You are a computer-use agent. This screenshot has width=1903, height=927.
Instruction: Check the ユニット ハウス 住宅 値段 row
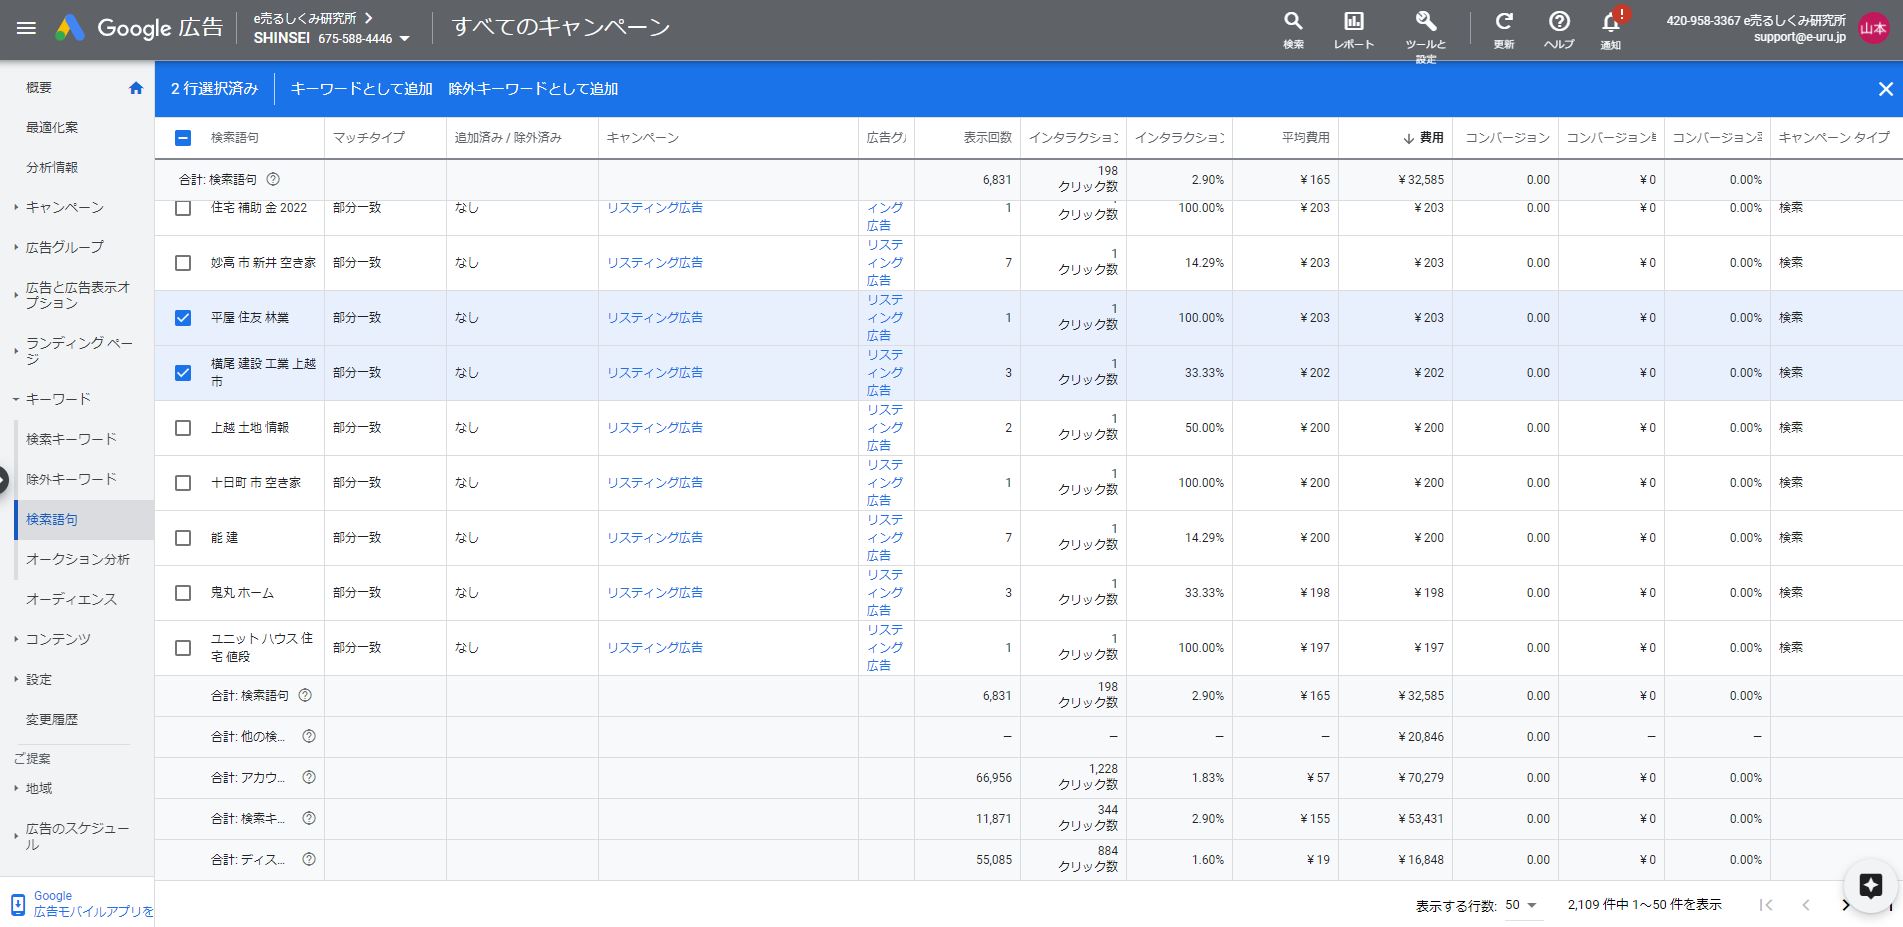tap(183, 648)
